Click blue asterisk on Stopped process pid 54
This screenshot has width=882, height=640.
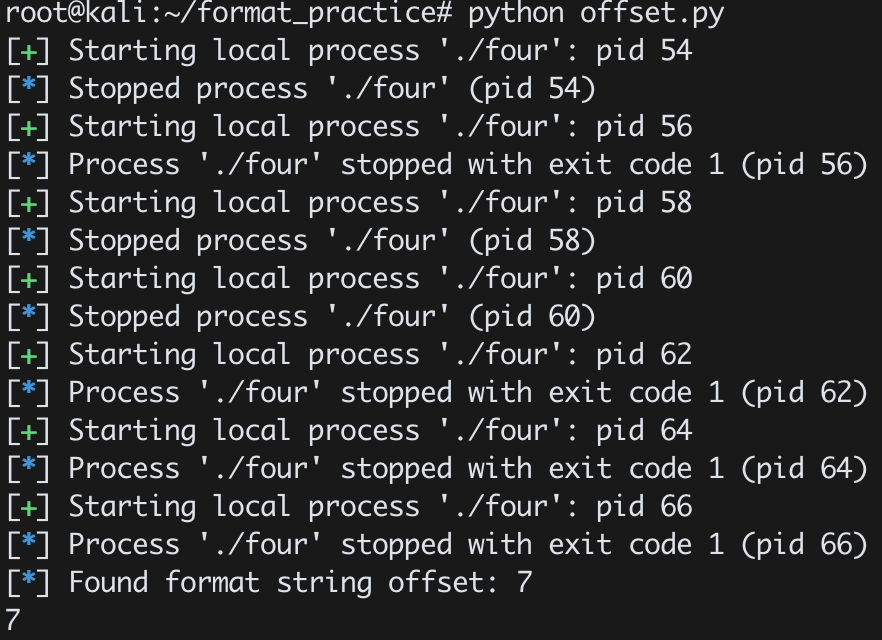tap(29, 87)
